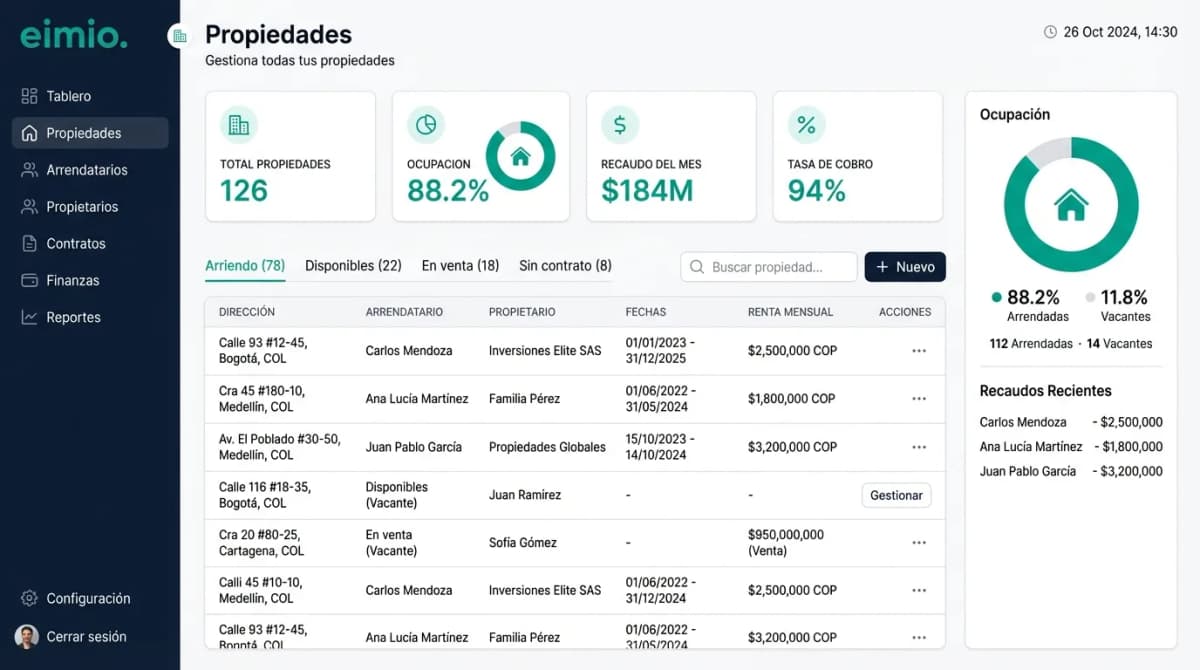Screen dimensions: 1200x670
Task: Click the dollar icon on Recaudo del Mes
Action: [x=619, y=124]
